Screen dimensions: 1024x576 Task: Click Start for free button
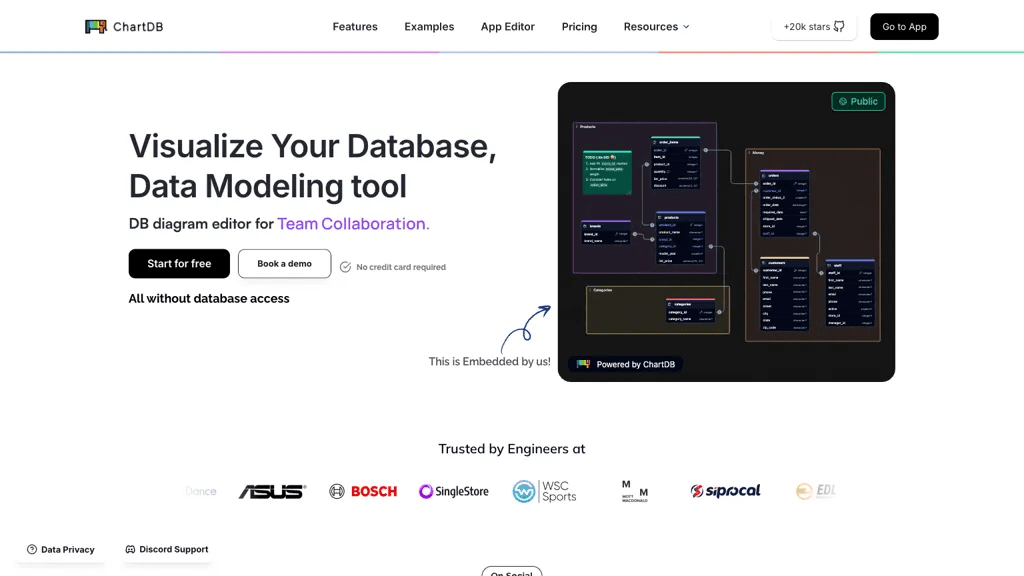pyautogui.click(x=179, y=264)
